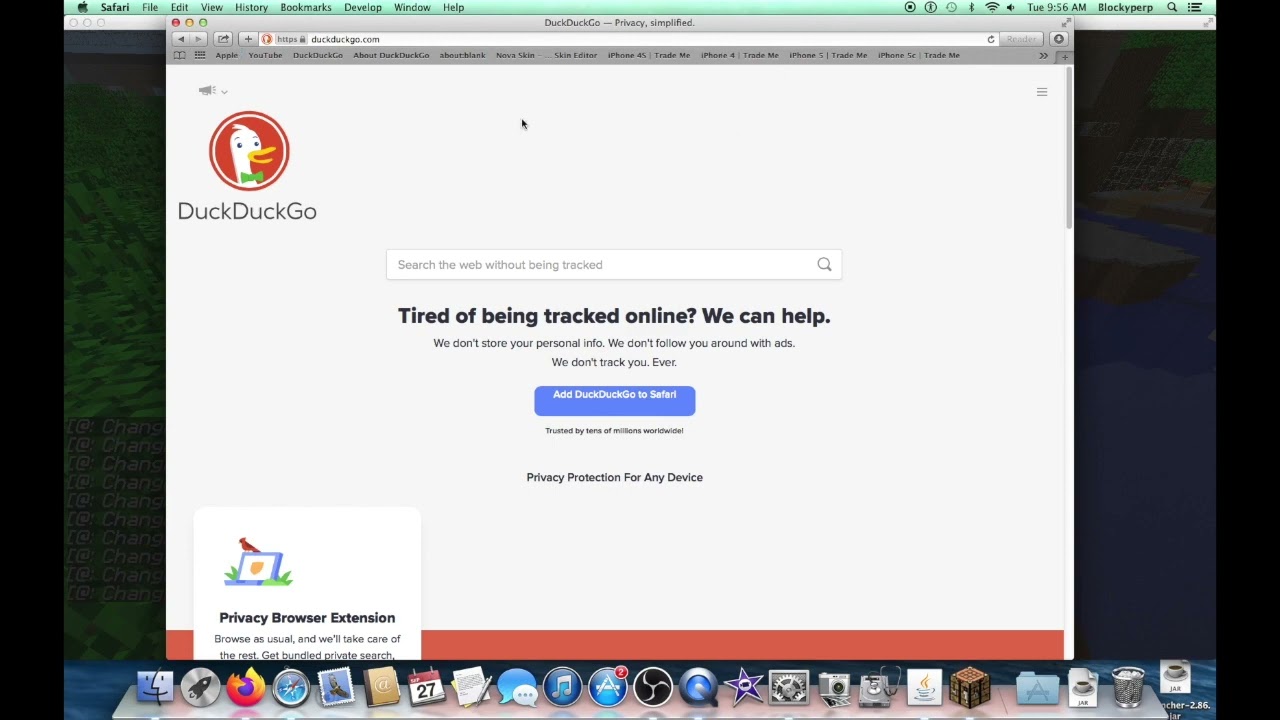
Task: Open the iPhone 5c | Trade Me bookmark
Action: 918,55
